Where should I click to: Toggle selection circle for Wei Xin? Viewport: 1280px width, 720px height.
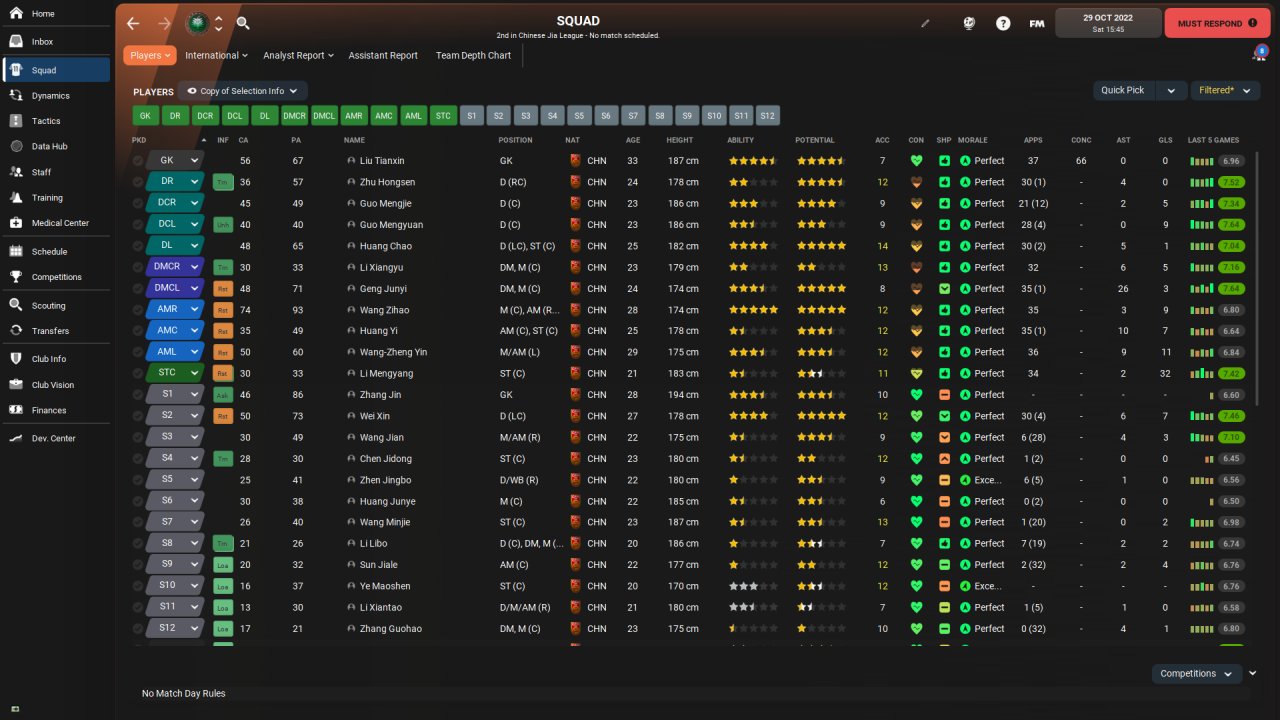[x=138, y=416]
